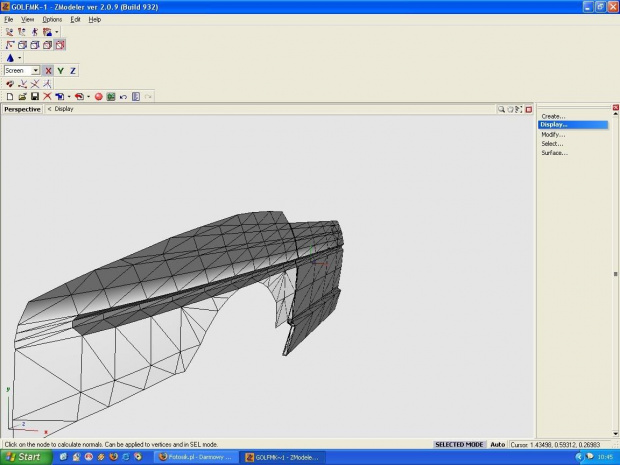This screenshot has width=620, height=465.
Task: Expand the Create... command group
Action: (x=553, y=116)
